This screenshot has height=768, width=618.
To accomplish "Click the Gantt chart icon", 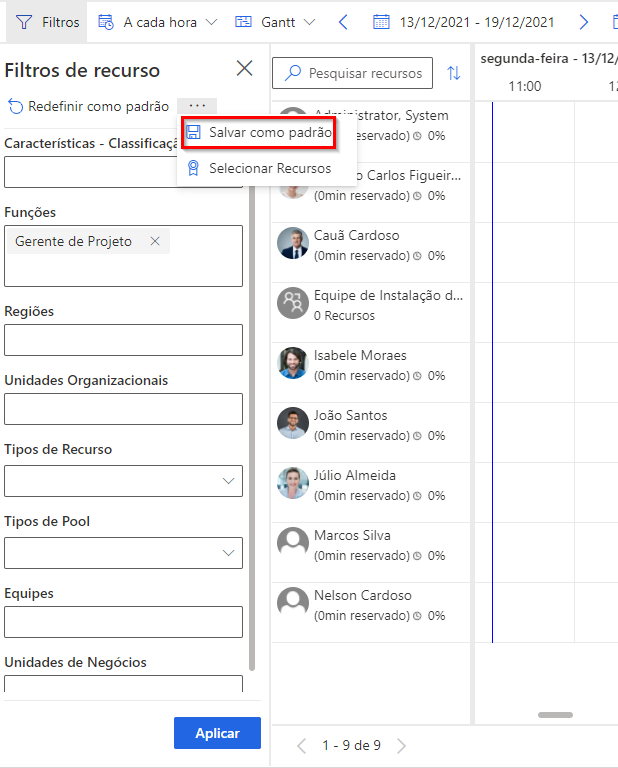I will tap(243, 22).
